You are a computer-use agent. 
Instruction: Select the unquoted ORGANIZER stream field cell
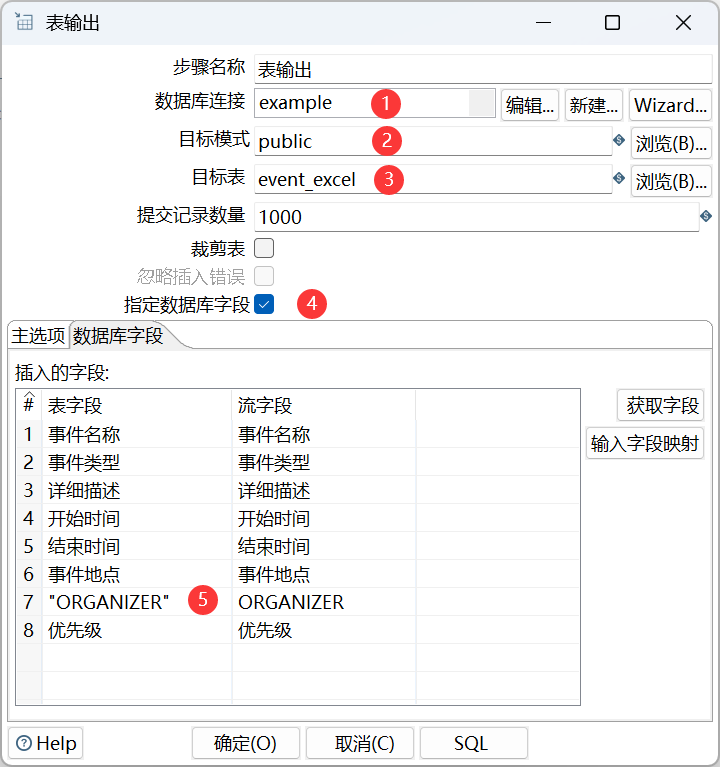(x=324, y=602)
